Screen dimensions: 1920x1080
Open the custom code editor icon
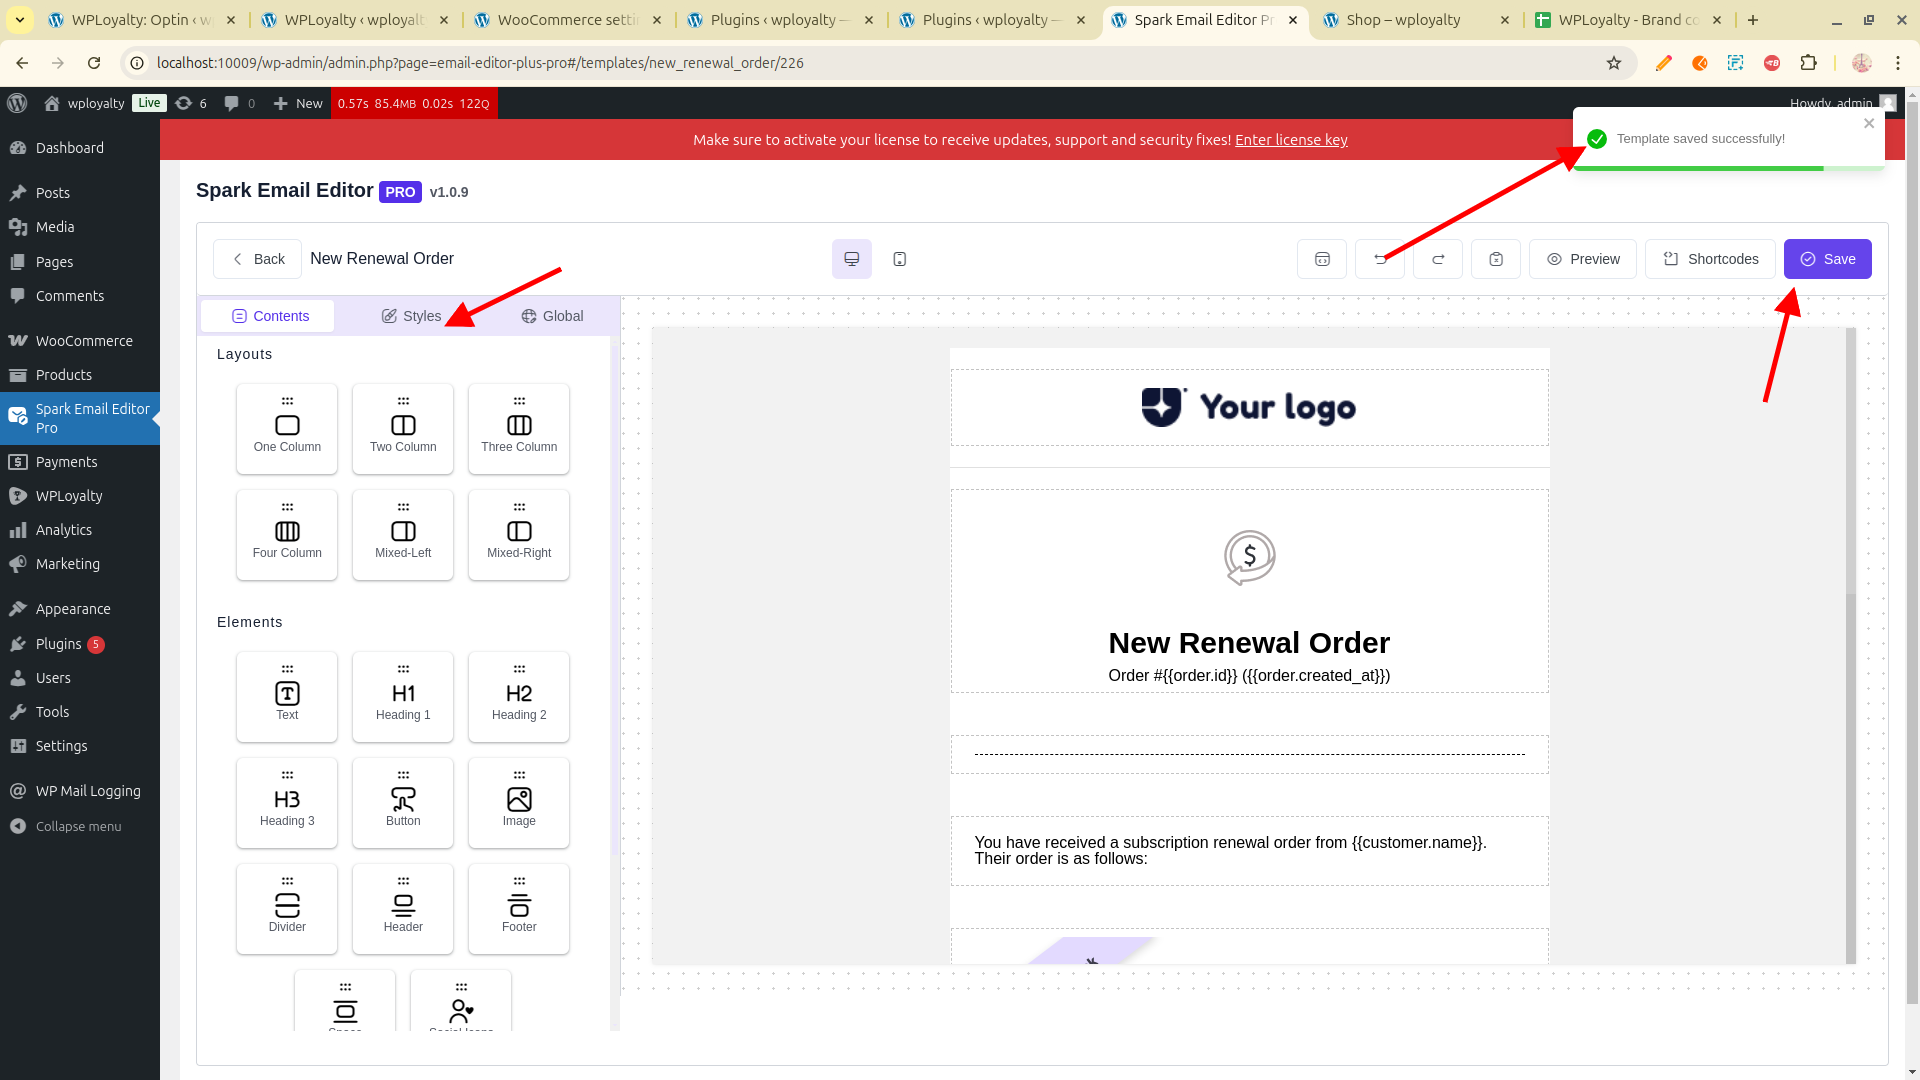1321,259
